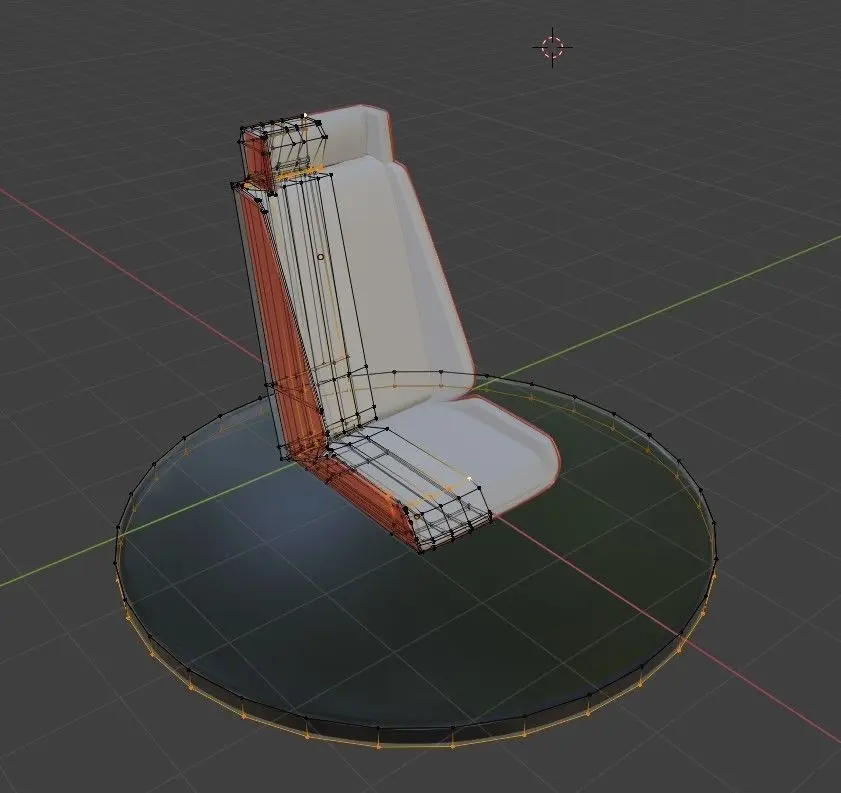Click the origin dot on the backrest wireframe
Image resolution: width=841 pixels, height=793 pixels.
(321, 257)
